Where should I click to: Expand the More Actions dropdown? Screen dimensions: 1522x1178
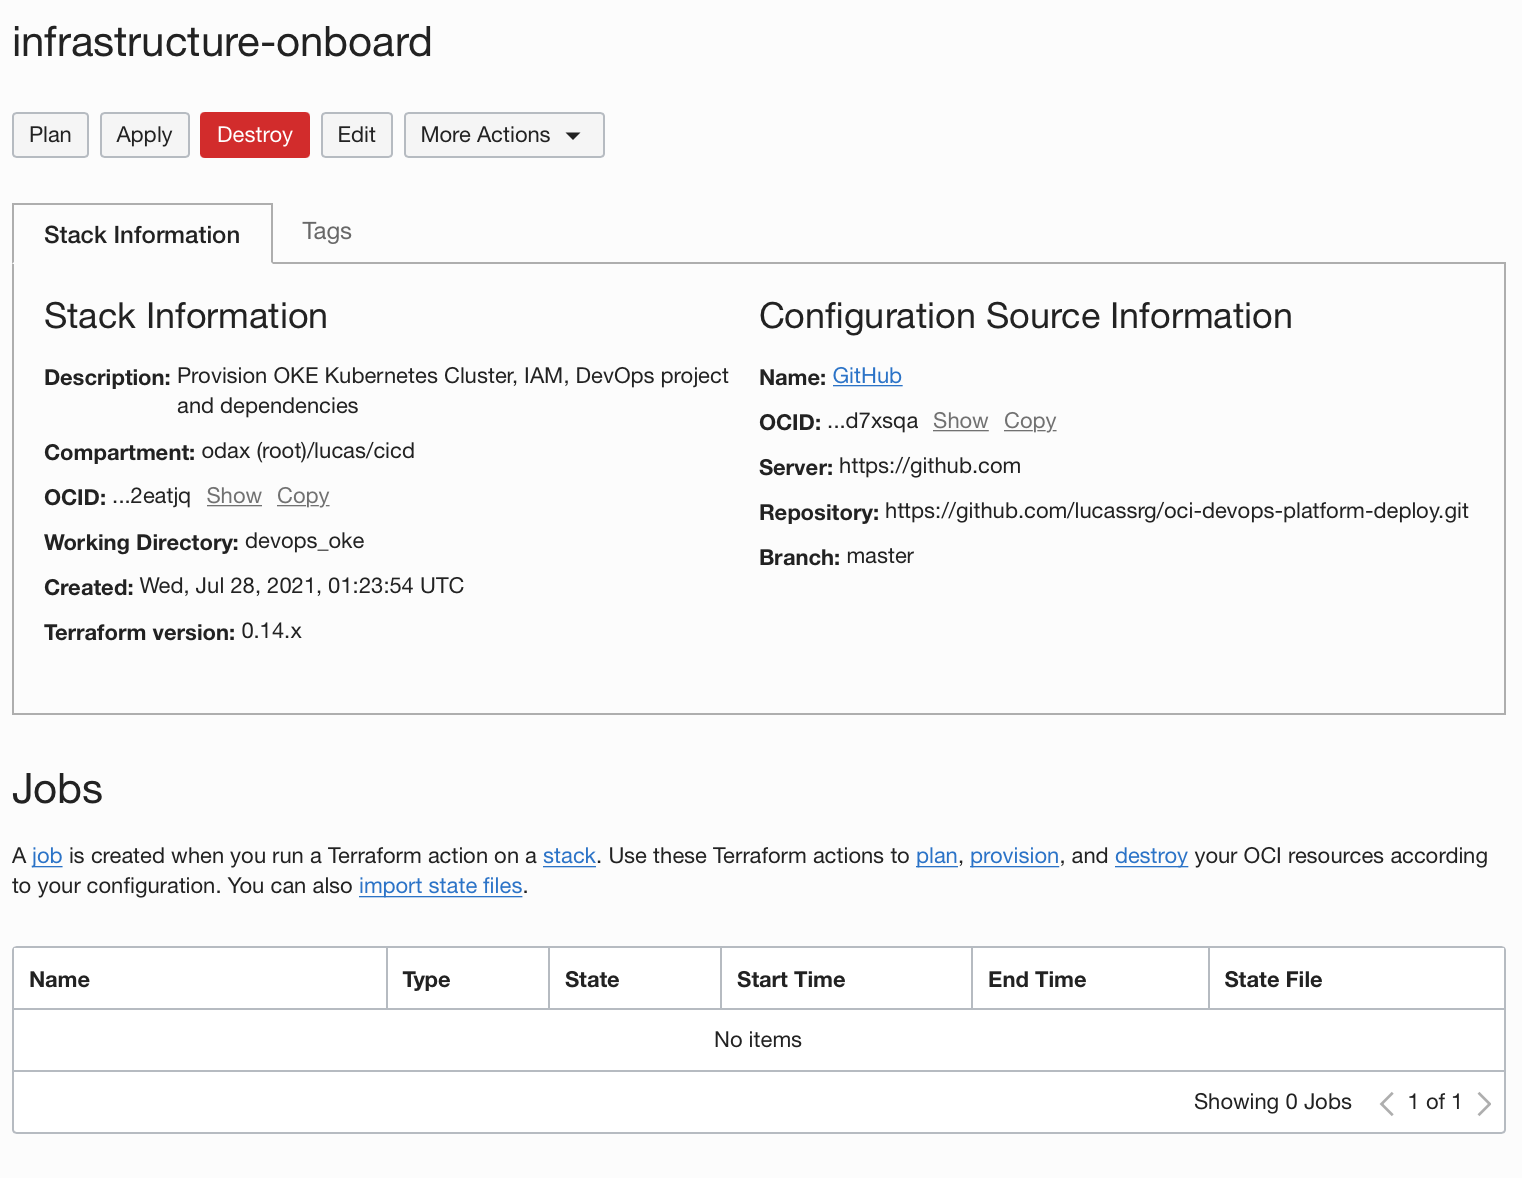pos(503,135)
